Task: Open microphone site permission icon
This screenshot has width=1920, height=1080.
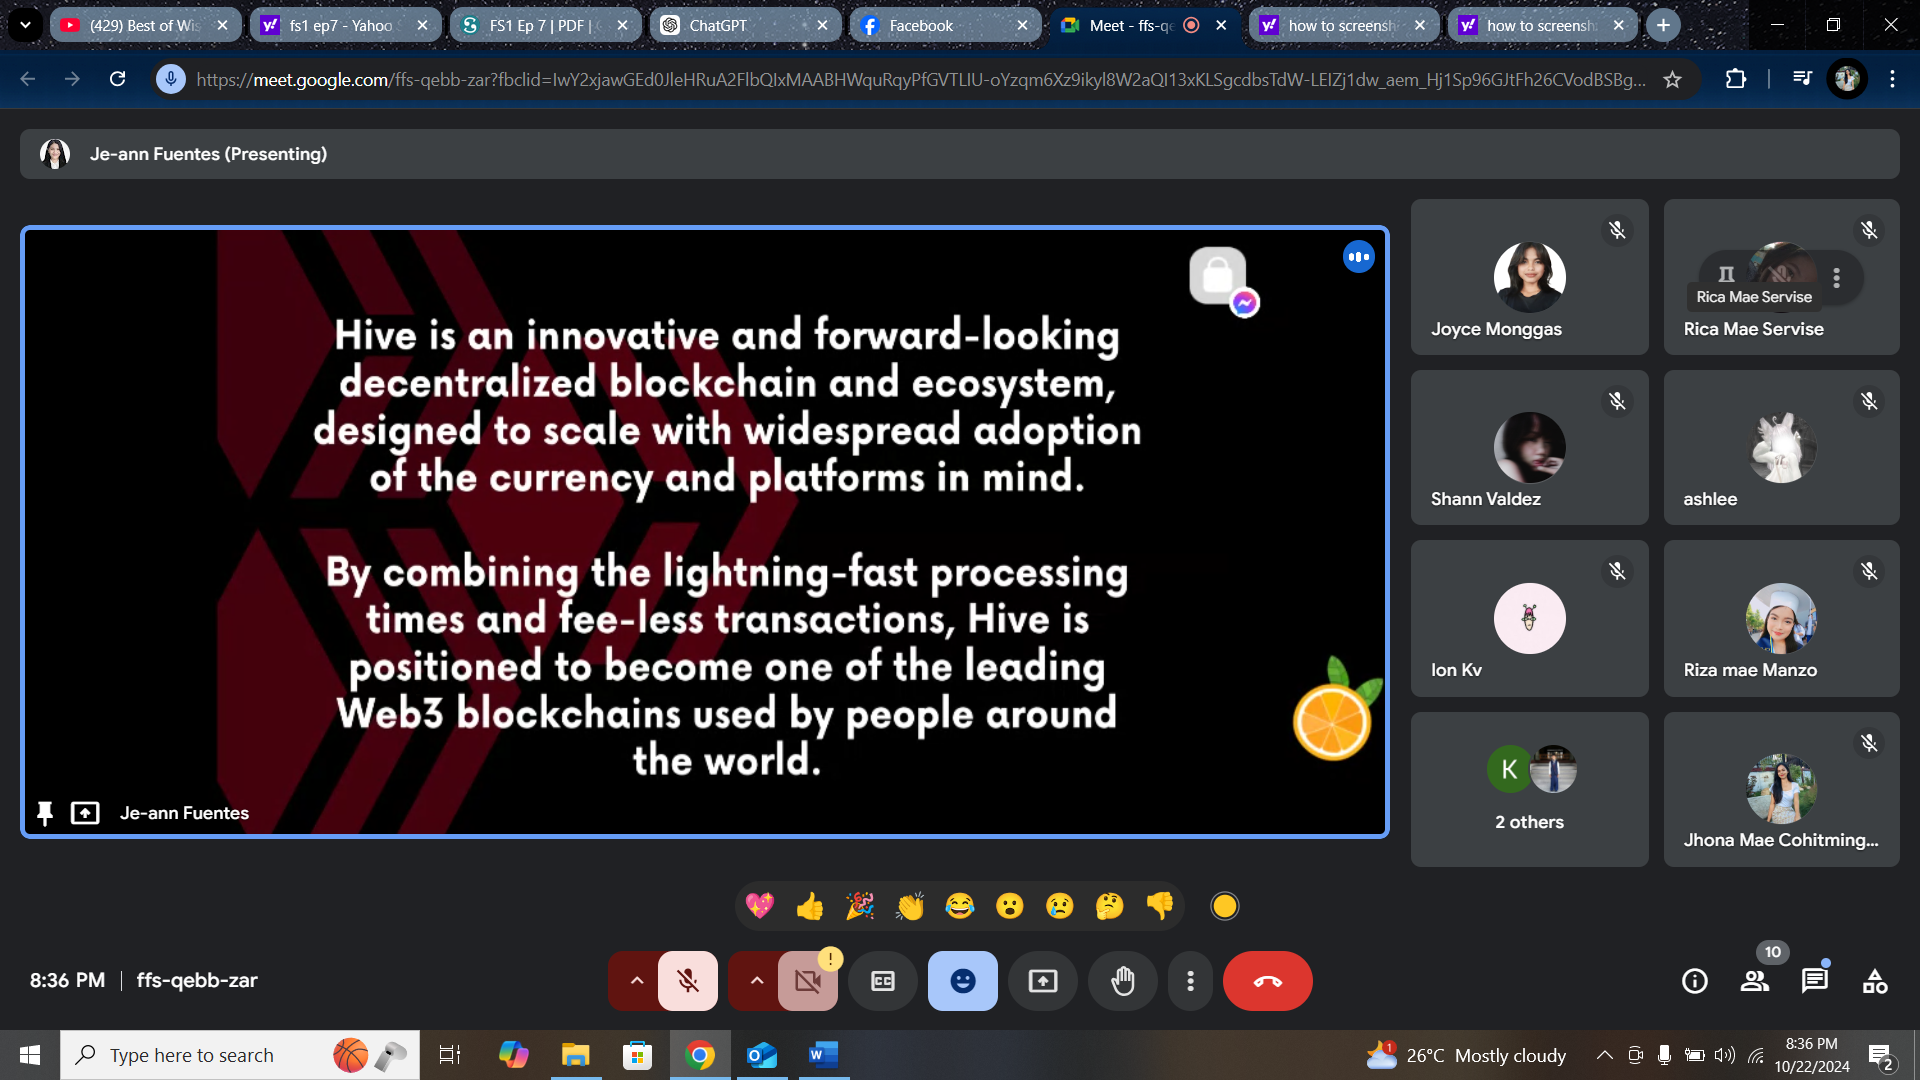Action: 171,79
